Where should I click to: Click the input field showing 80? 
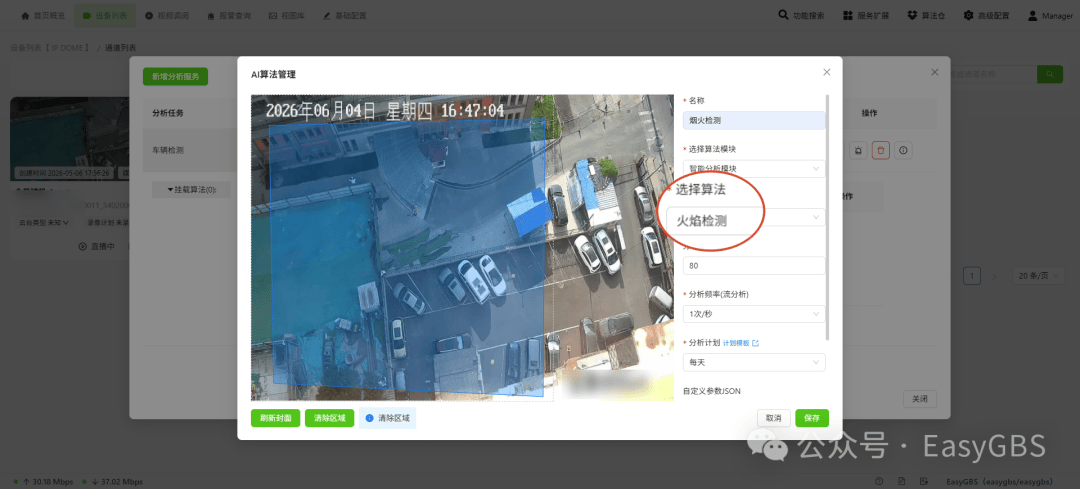point(754,266)
